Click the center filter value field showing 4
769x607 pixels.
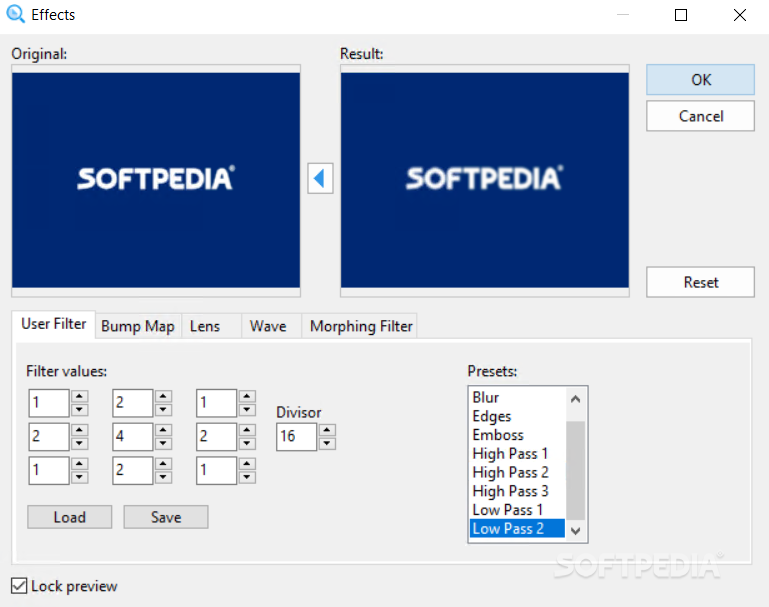(132, 436)
